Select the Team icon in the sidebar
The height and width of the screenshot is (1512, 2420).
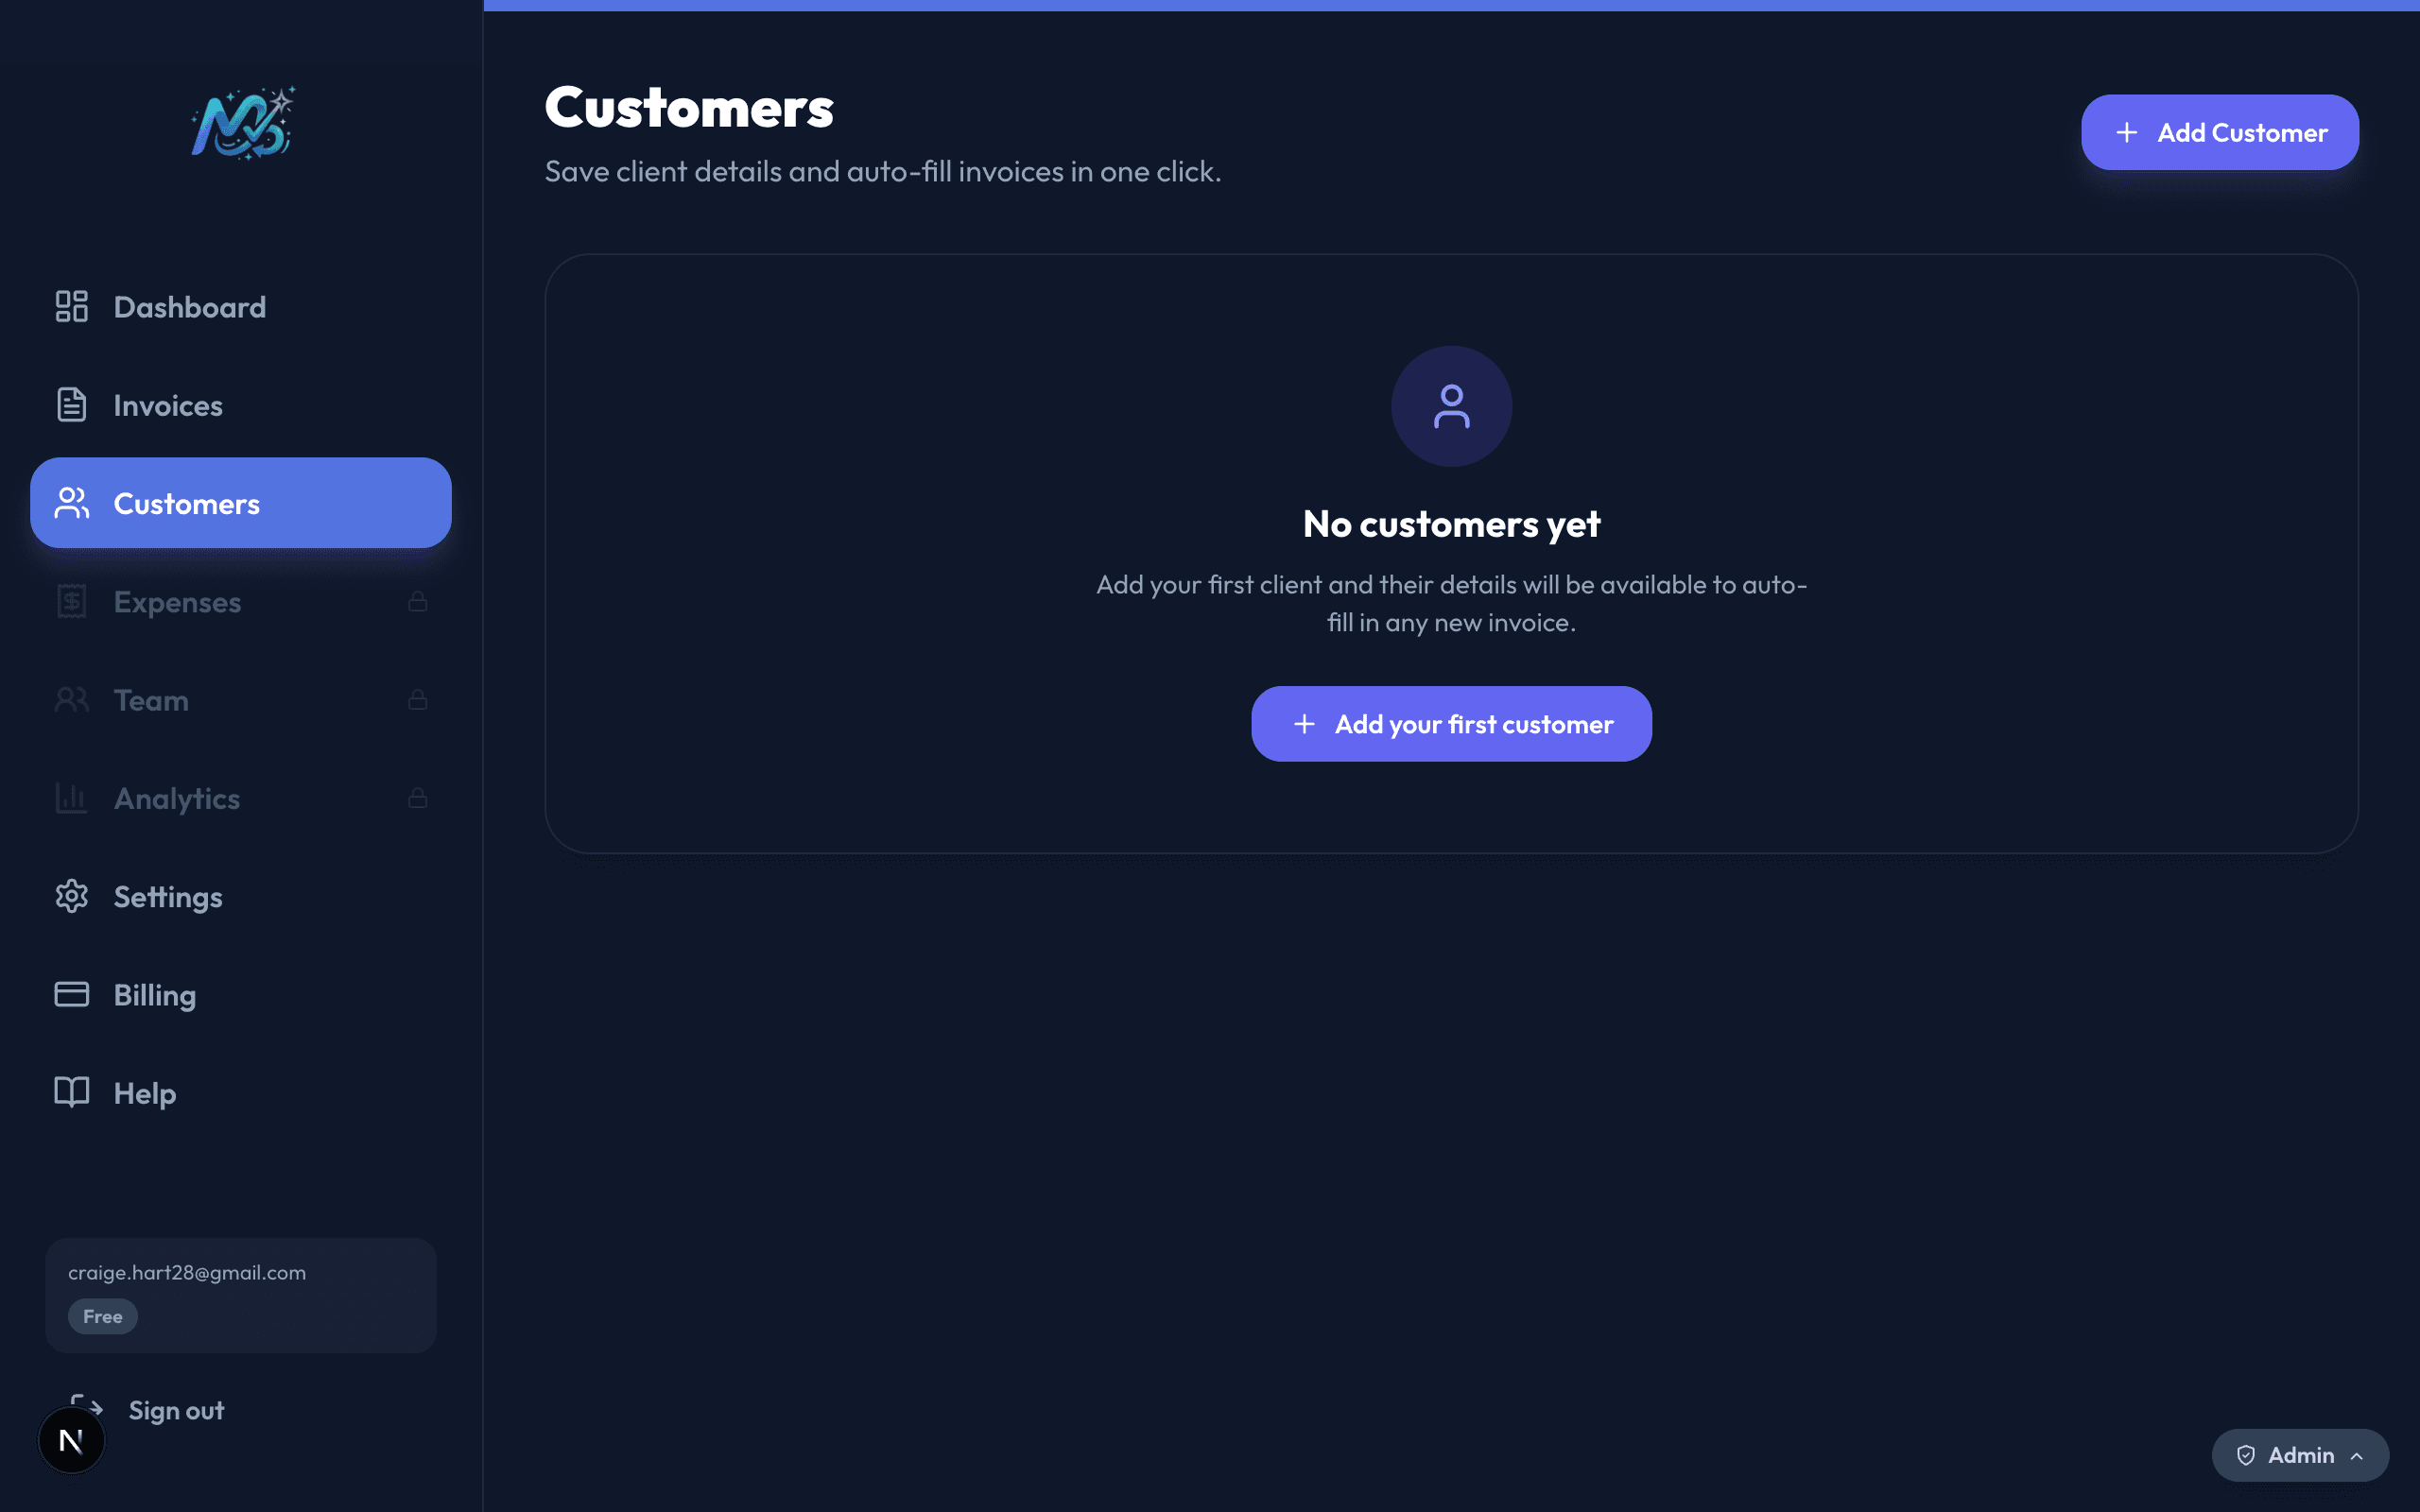pyautogui.click(x=71, y=699)
